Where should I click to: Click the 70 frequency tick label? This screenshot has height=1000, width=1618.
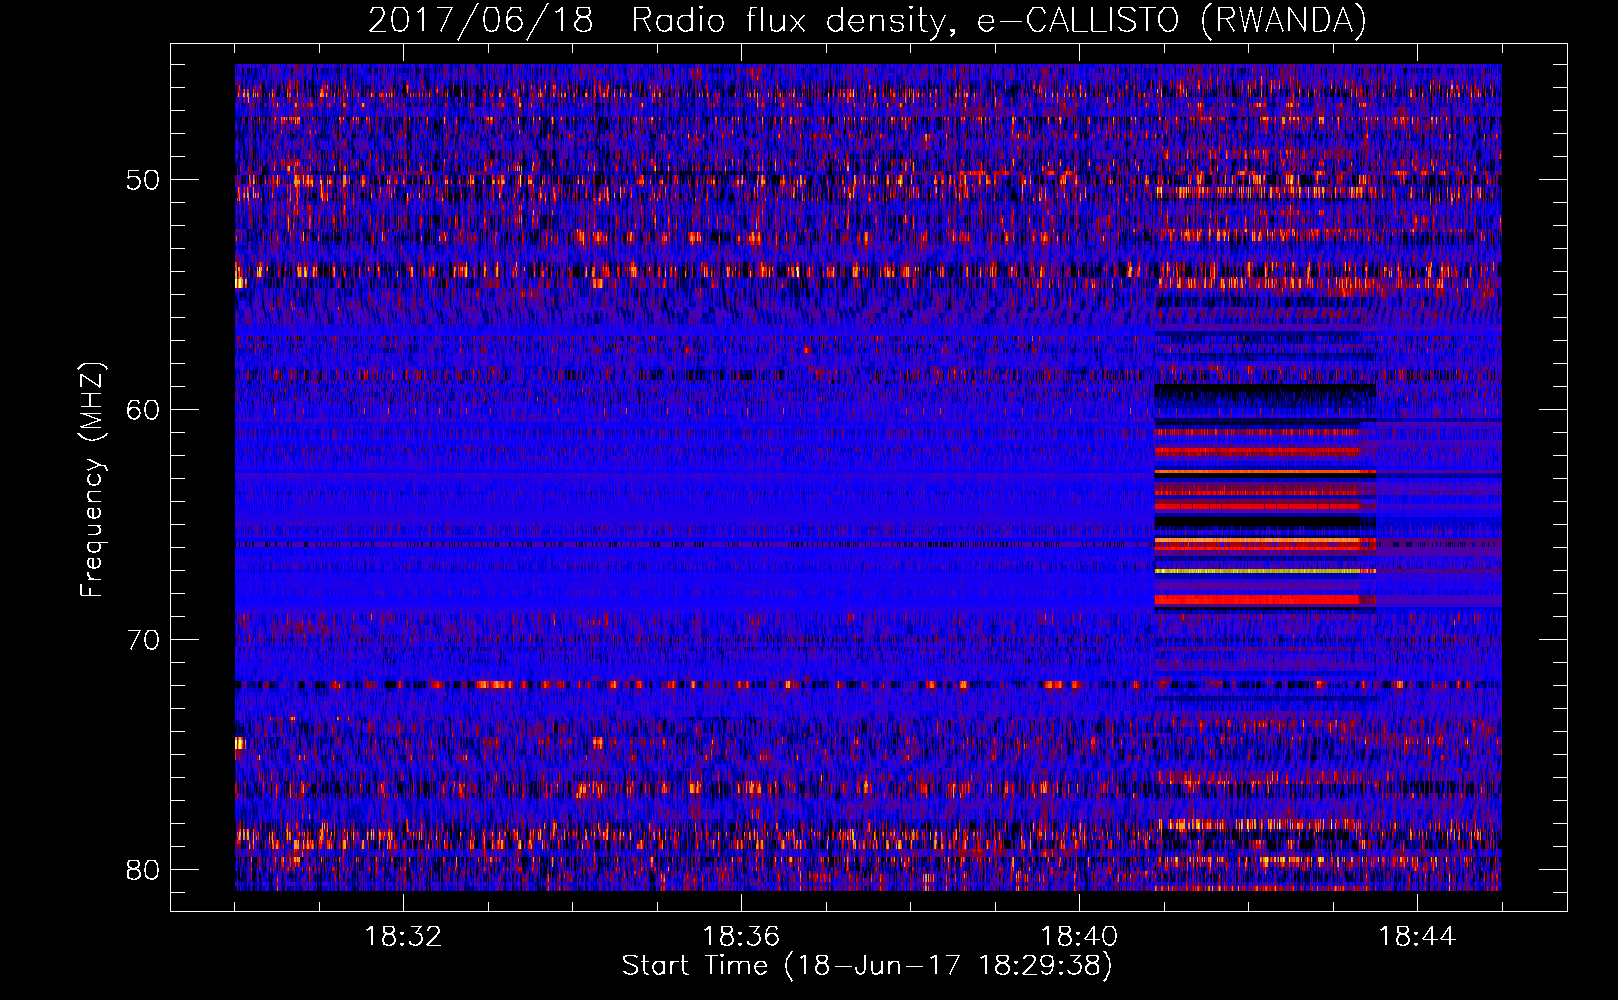(x=143, y=639)
